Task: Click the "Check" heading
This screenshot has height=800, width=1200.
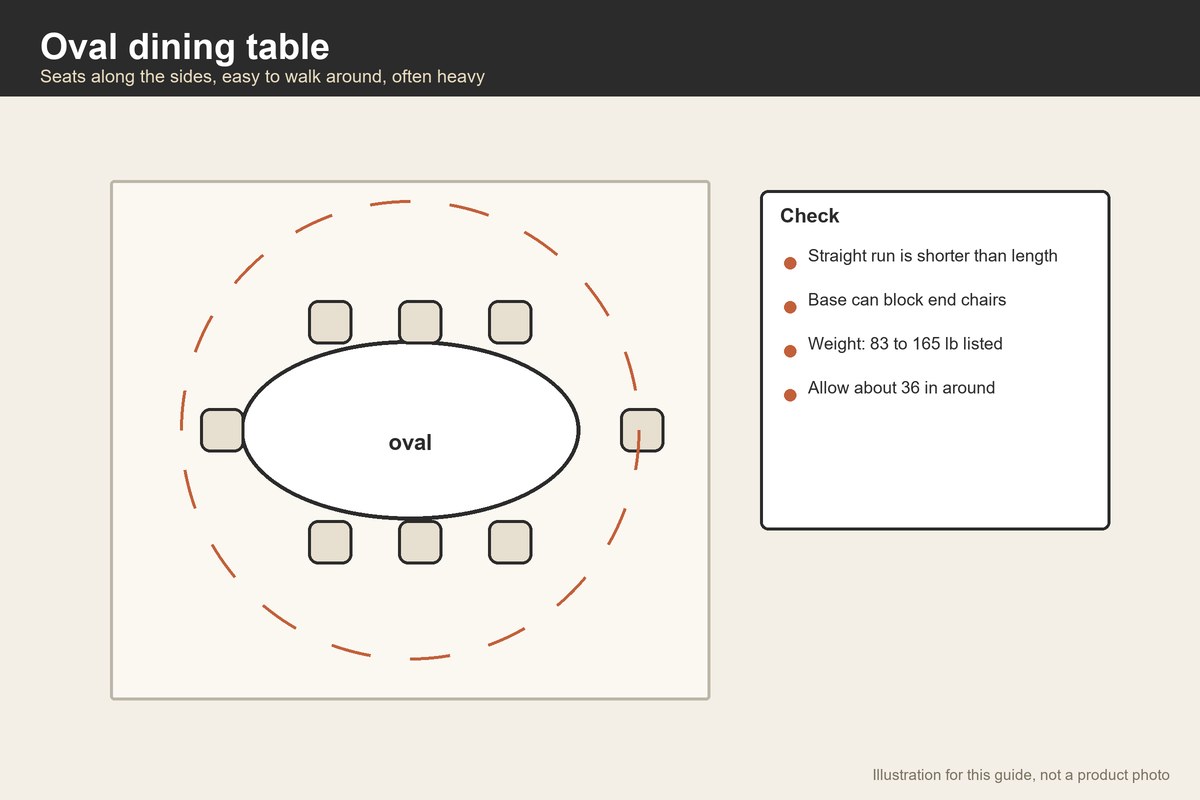Action: 810,216
